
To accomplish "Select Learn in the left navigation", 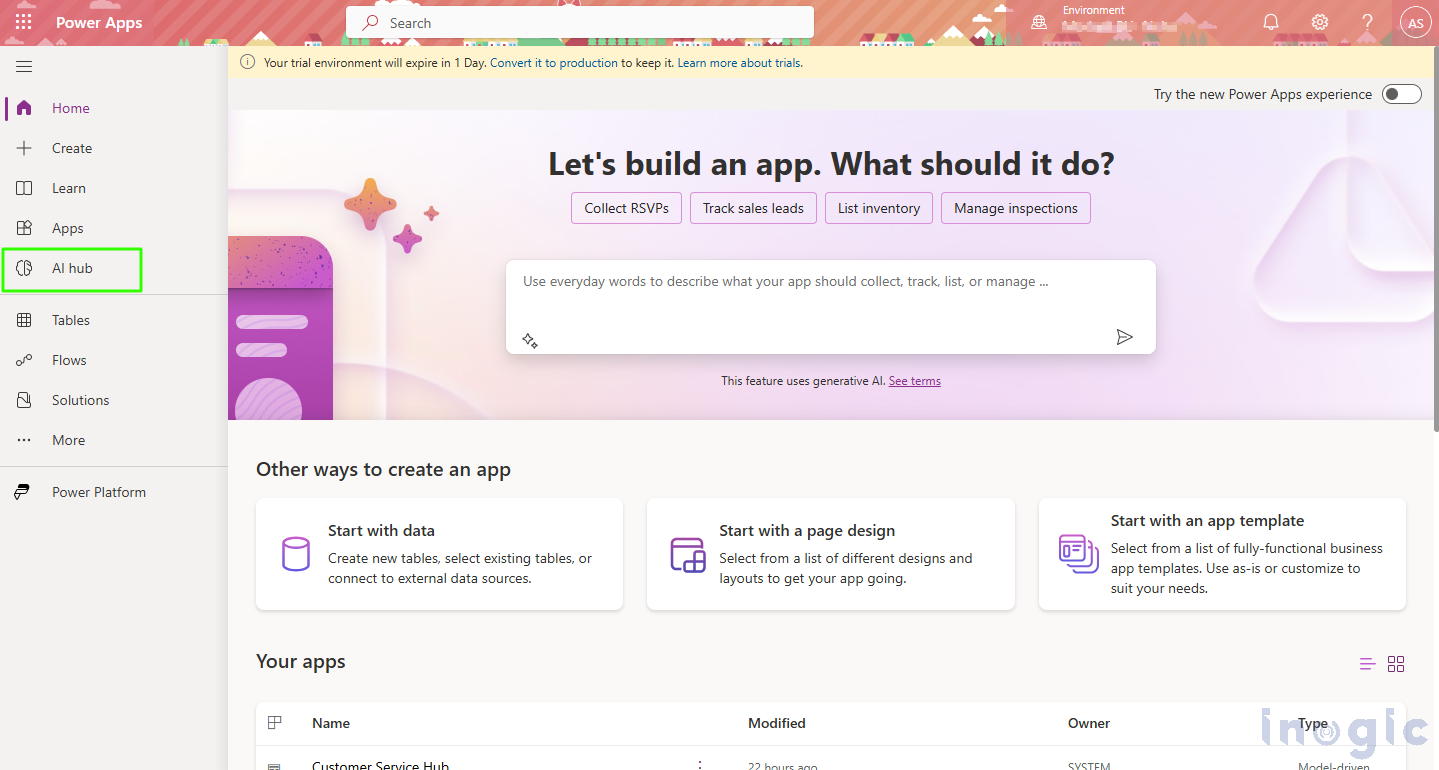I will tap(114, 188).
